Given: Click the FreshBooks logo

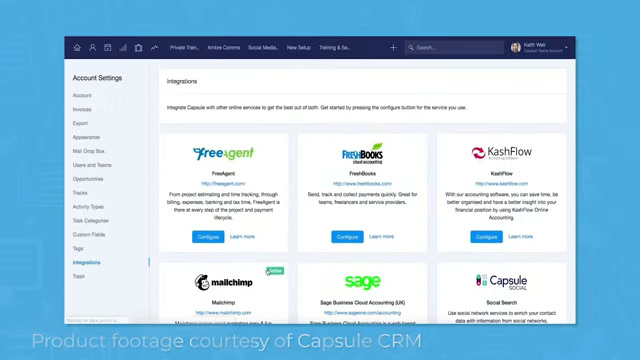Looking at the screenshot, I should pos(362,153).
